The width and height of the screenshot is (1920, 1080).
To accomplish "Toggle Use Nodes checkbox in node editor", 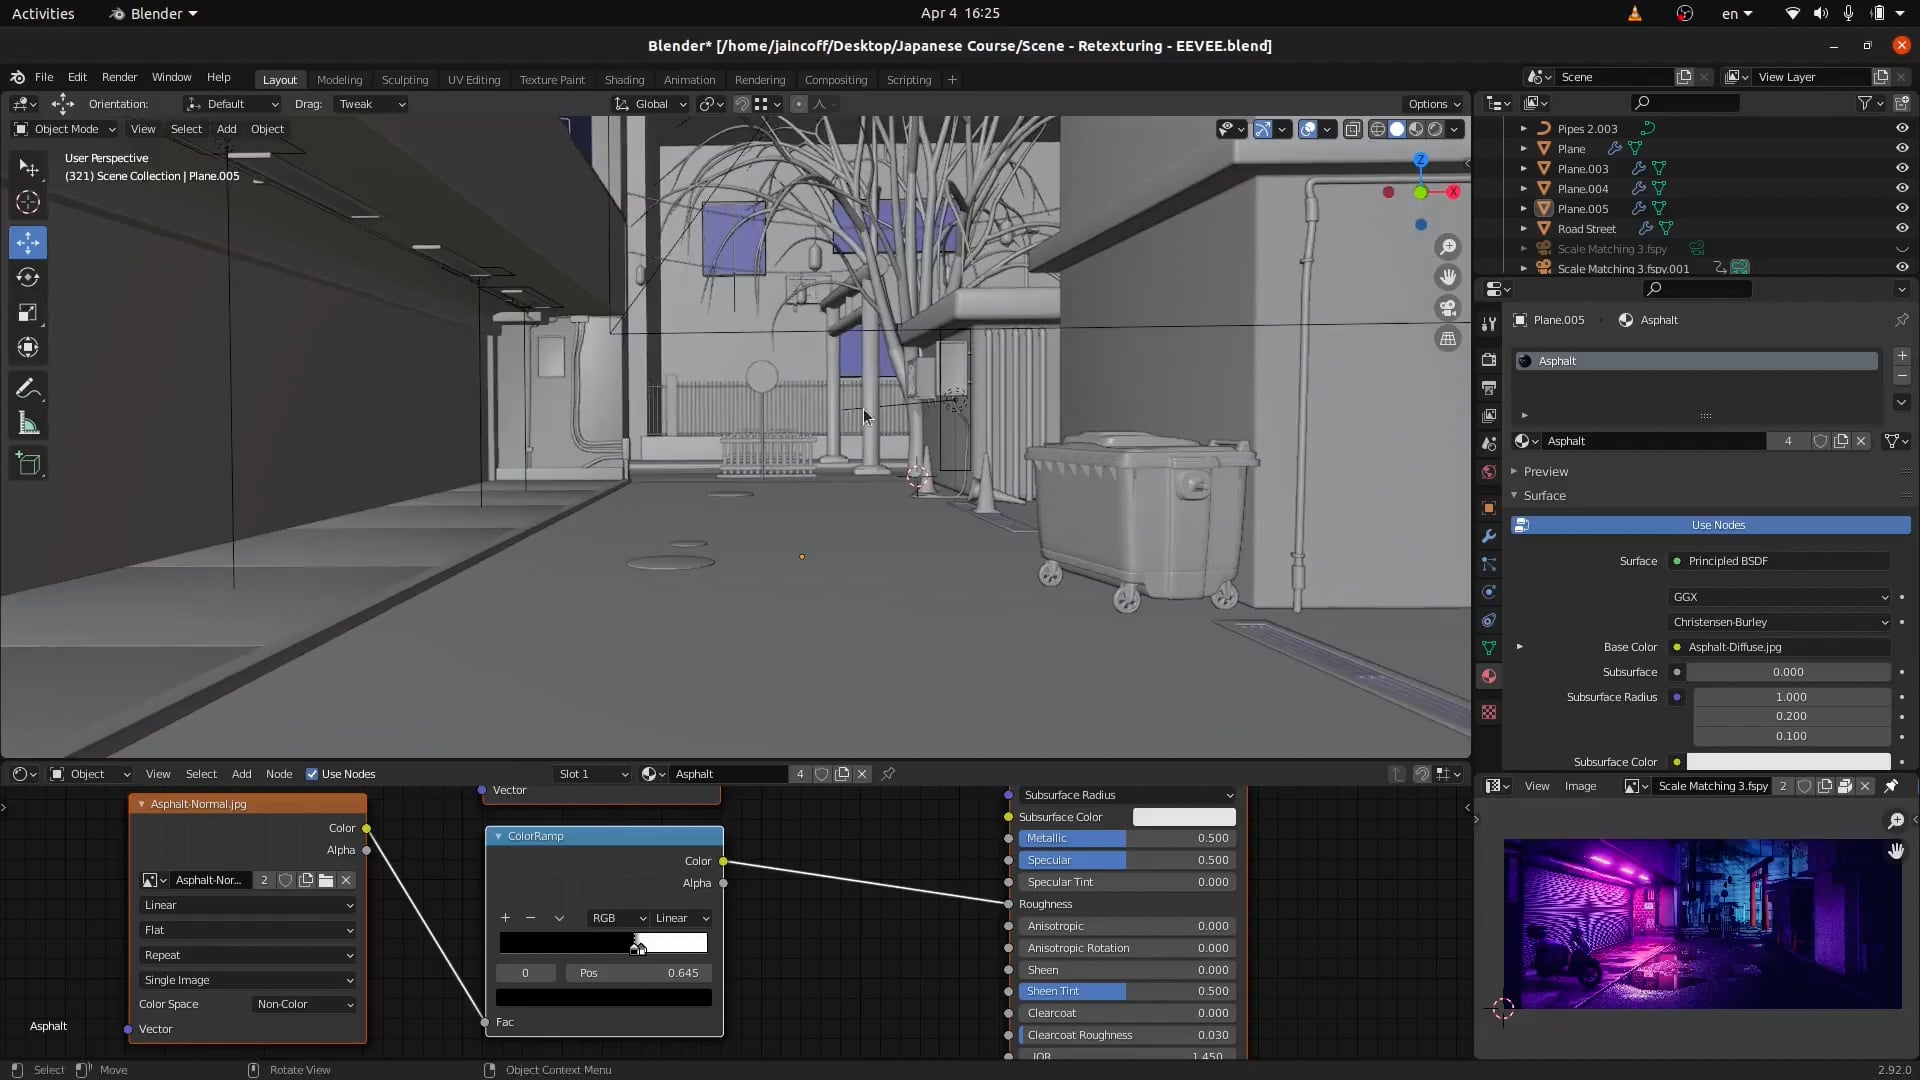I will pos(312,774).
